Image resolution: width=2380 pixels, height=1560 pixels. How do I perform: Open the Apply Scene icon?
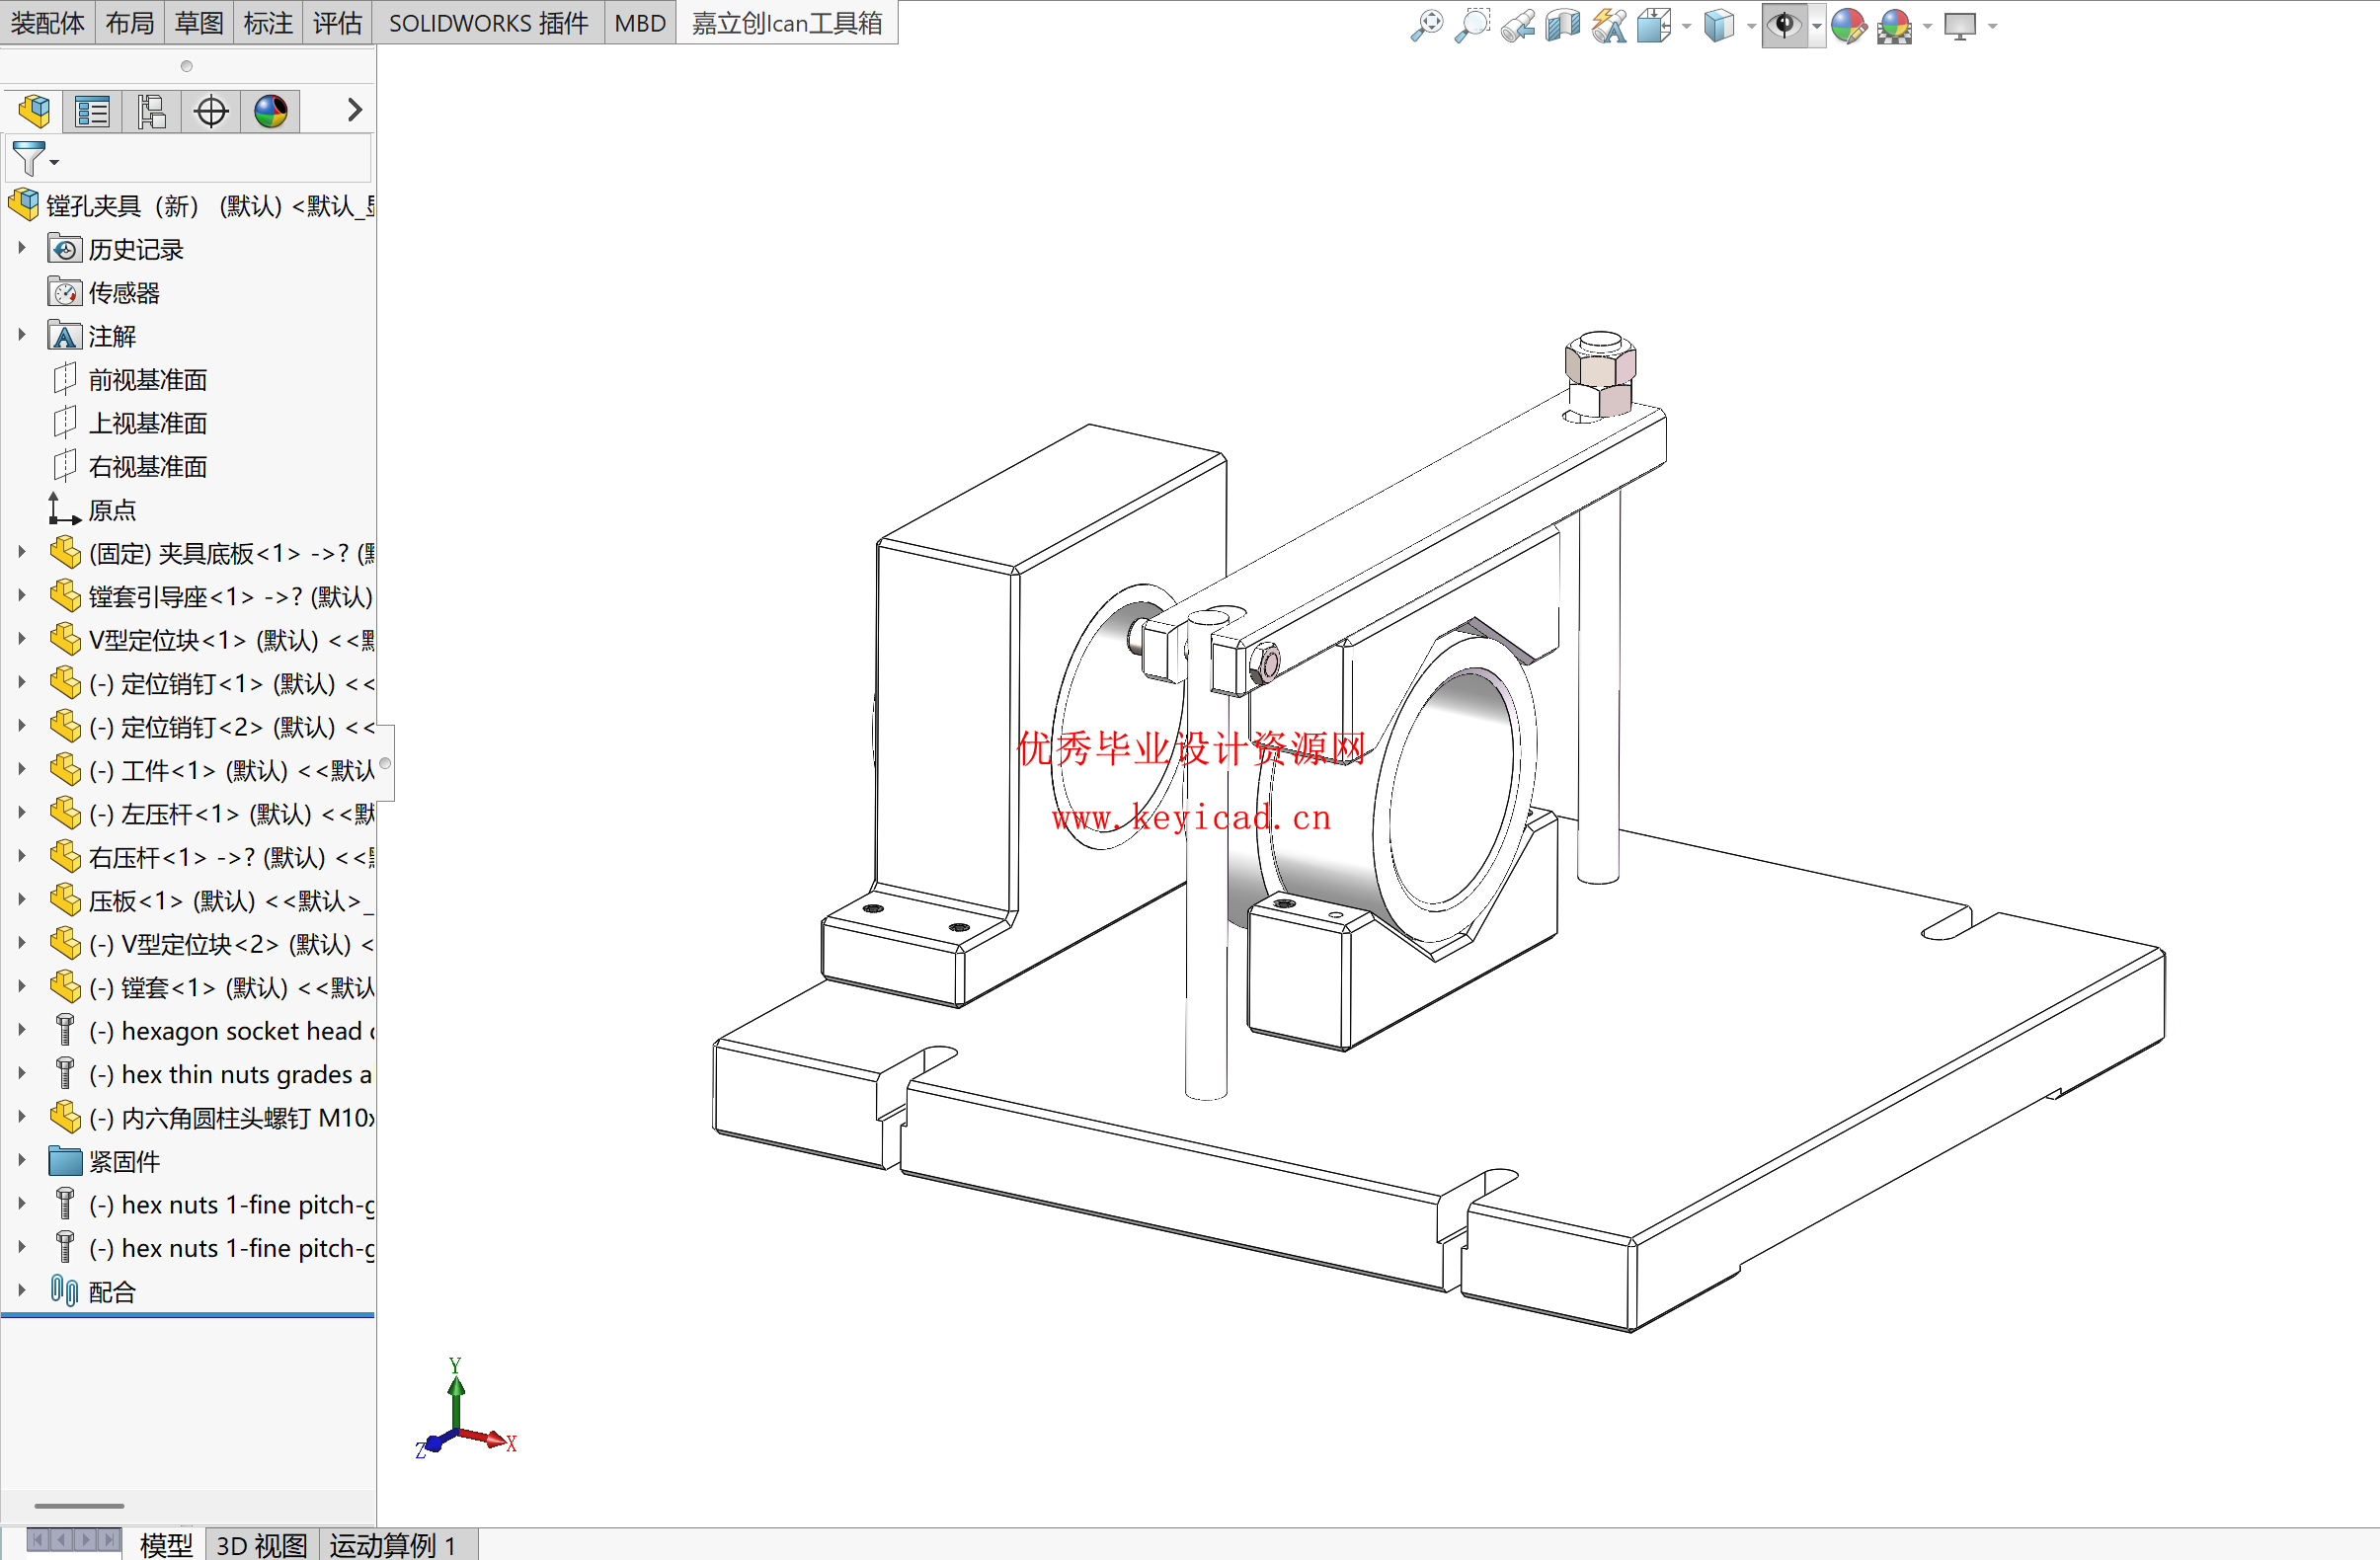pos(1895,25)
